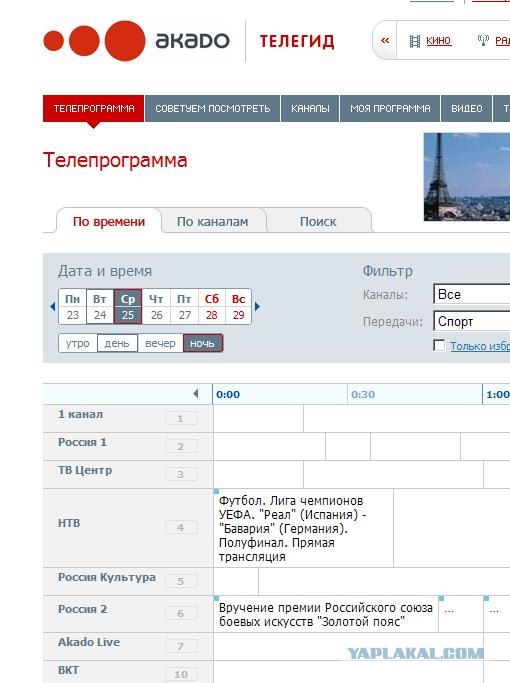Open the СОВЕТУЕМ ПОСМОТРЕТЬ menu item

(213, 108)
